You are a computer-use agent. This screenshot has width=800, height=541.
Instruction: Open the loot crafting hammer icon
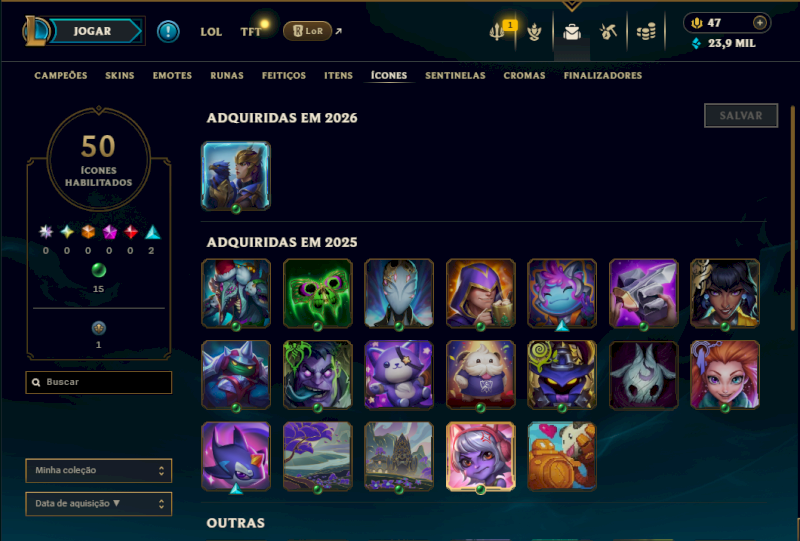608,32
